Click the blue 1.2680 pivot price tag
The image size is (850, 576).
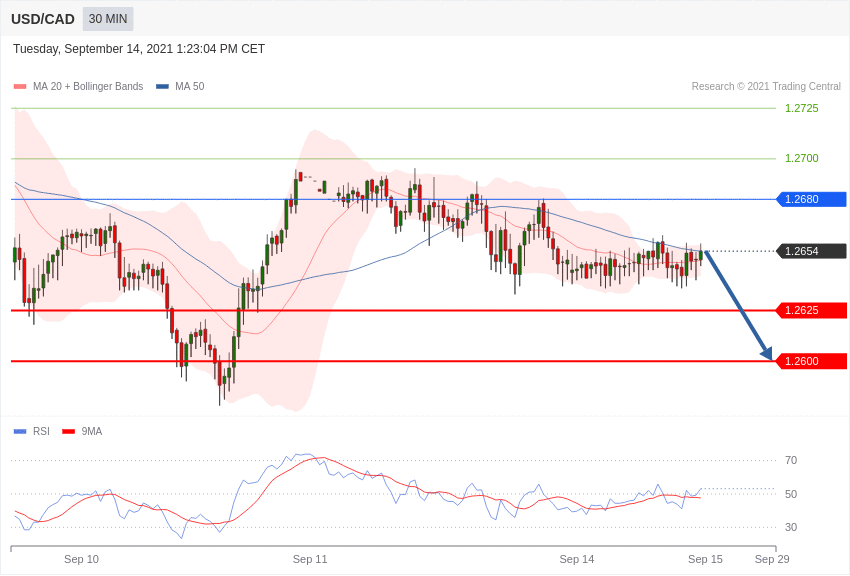coord(812,199)
